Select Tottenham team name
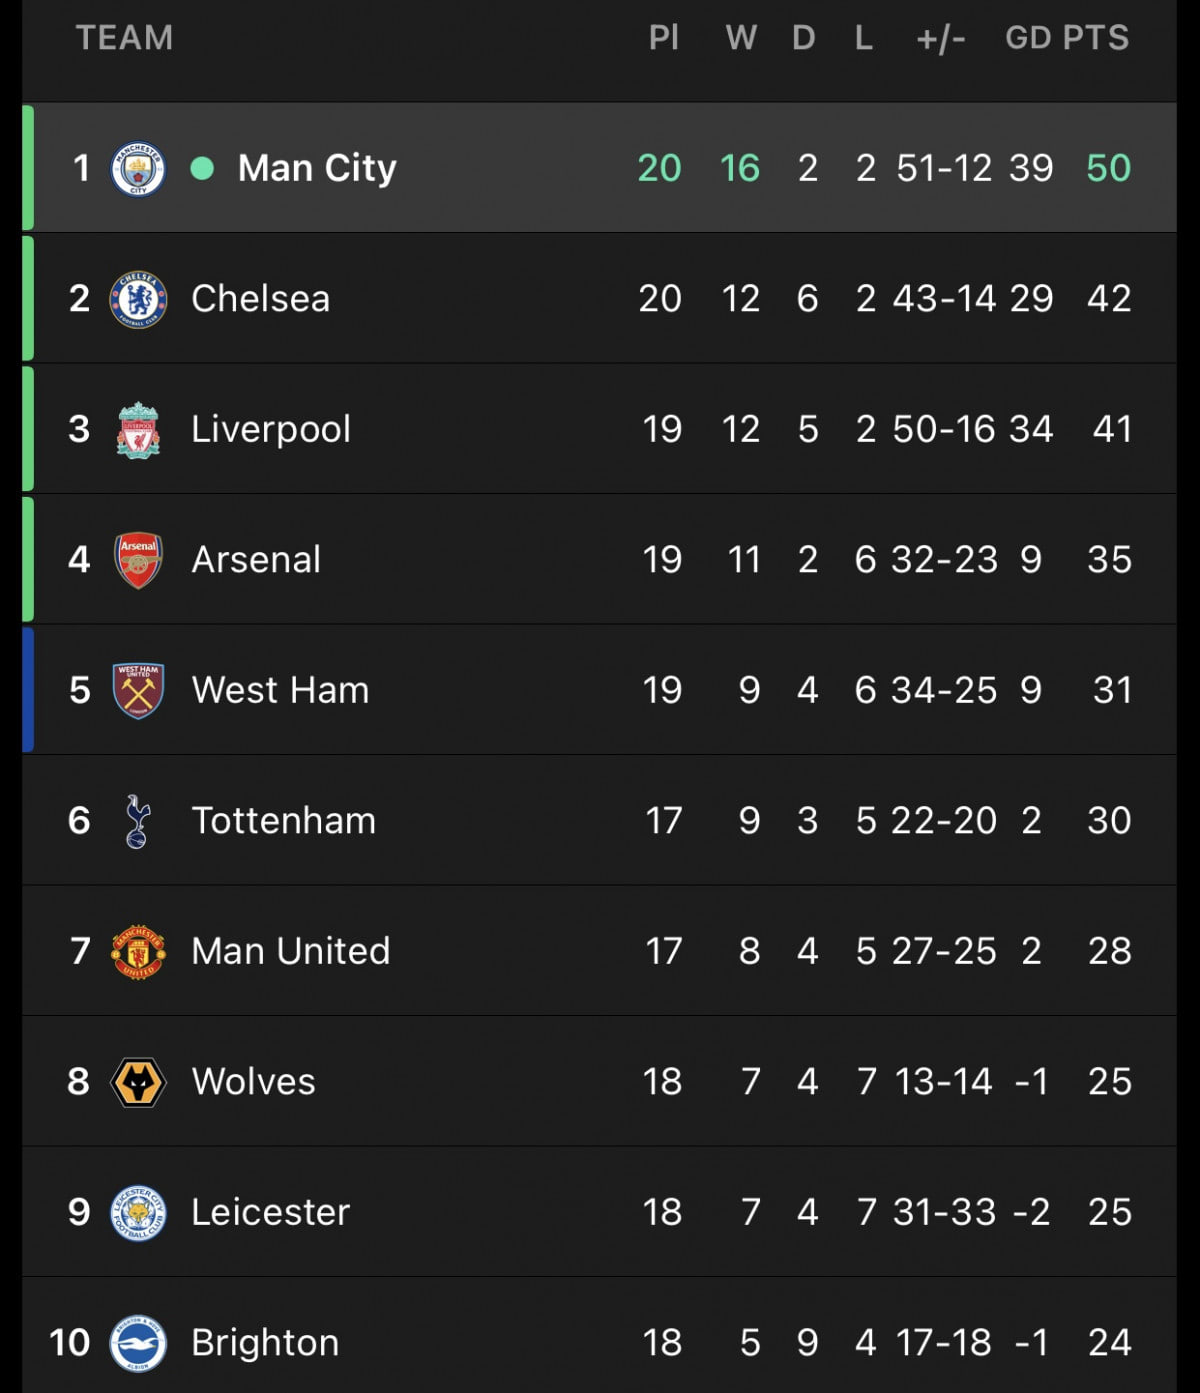Screen dimensions: 1200x1393 pyautogui.click(x=284, y=821)
